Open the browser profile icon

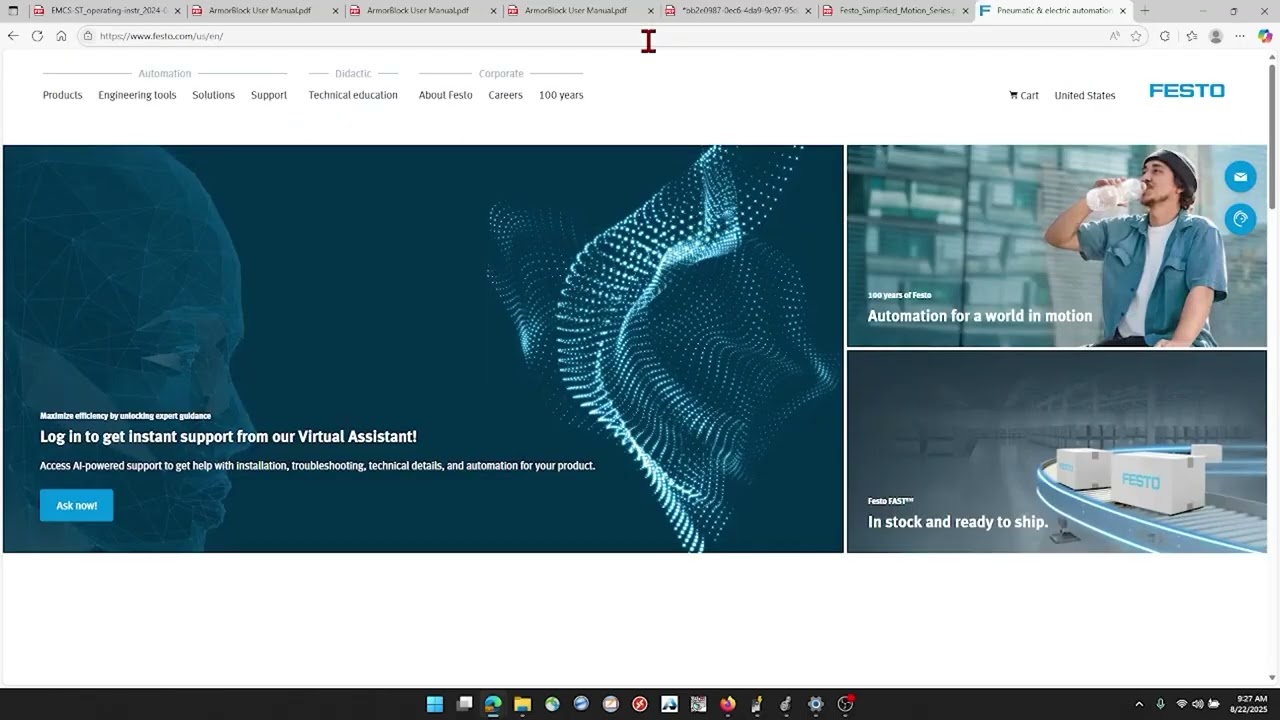[x=1216, y=36]
